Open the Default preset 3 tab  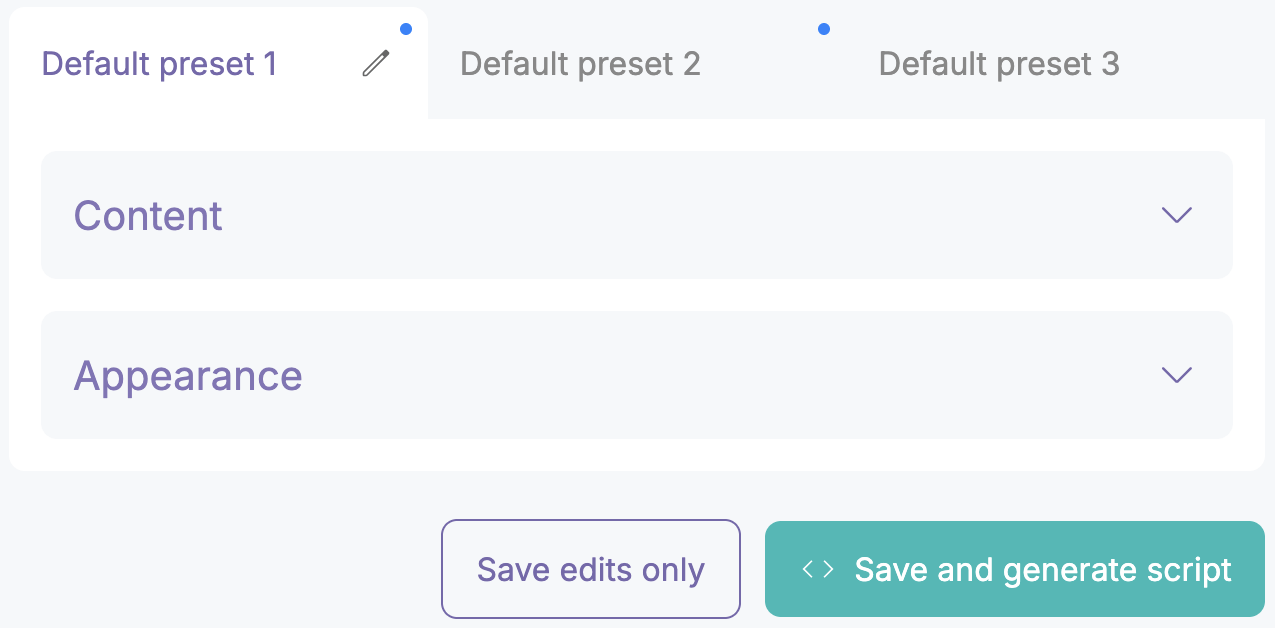click(x=998, y=63)
